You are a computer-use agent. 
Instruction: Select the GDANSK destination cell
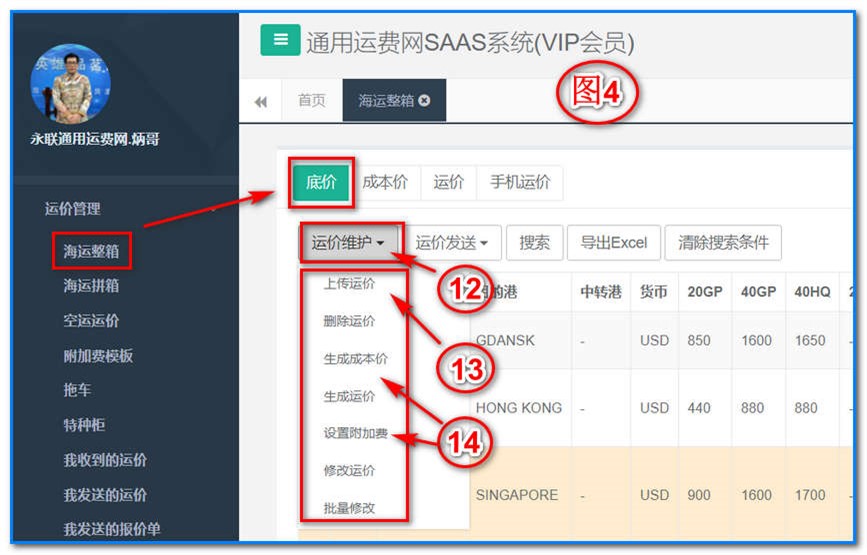505,341
